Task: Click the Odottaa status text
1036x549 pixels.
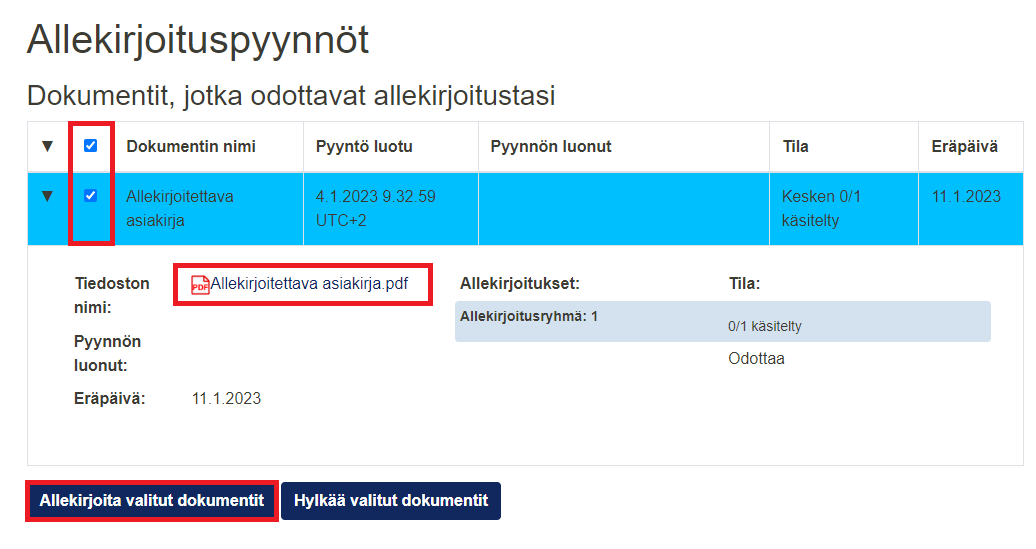Action: 756,358
